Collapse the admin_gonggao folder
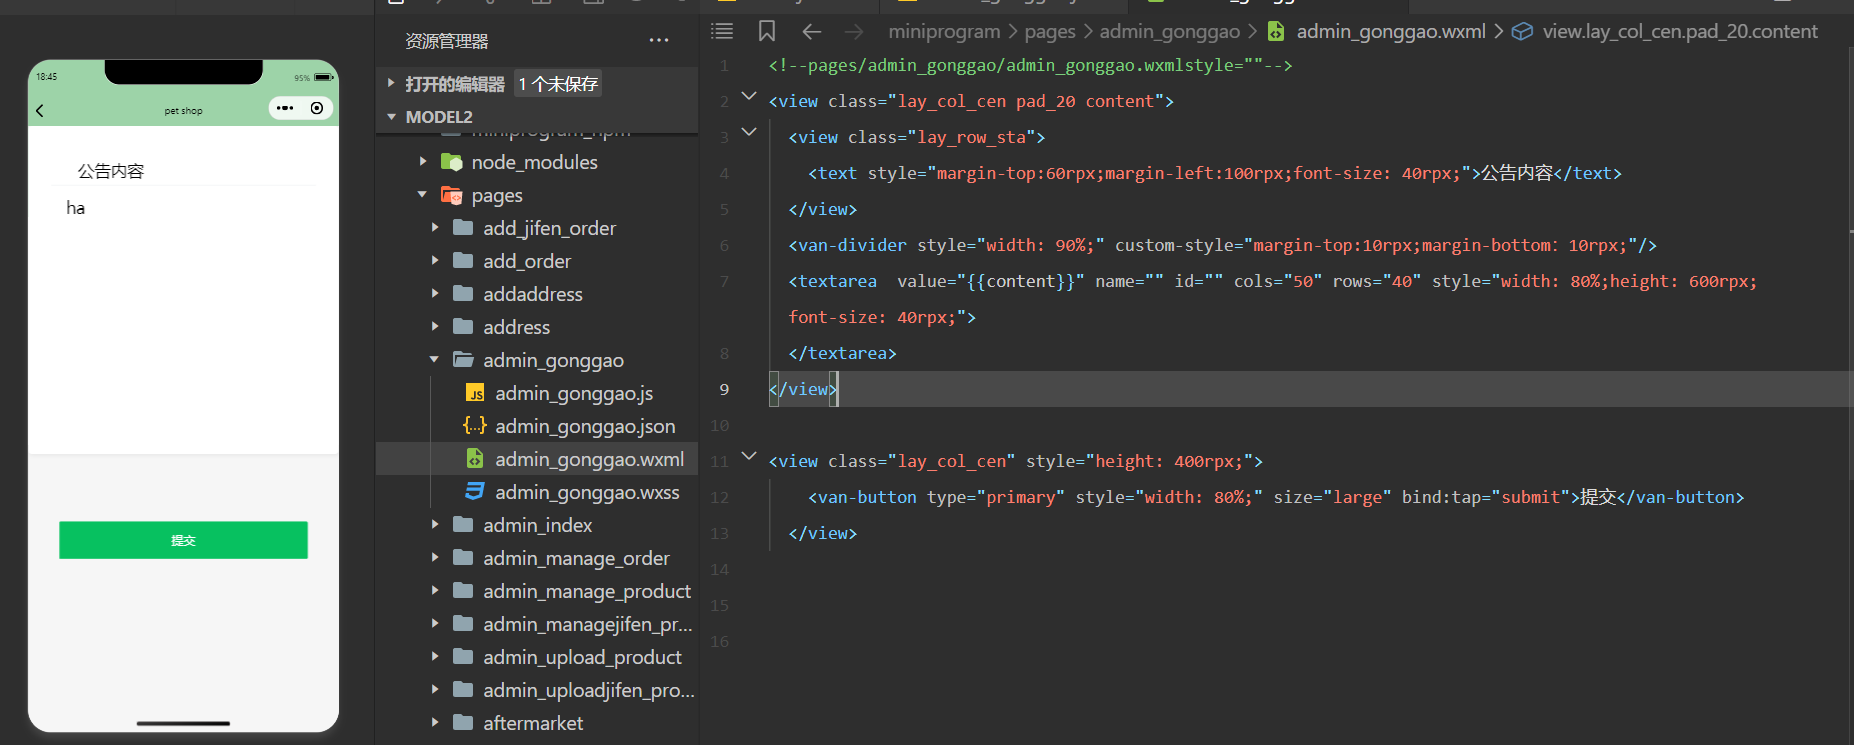This screenshot has width=1854, height=745. coord(553,360)
